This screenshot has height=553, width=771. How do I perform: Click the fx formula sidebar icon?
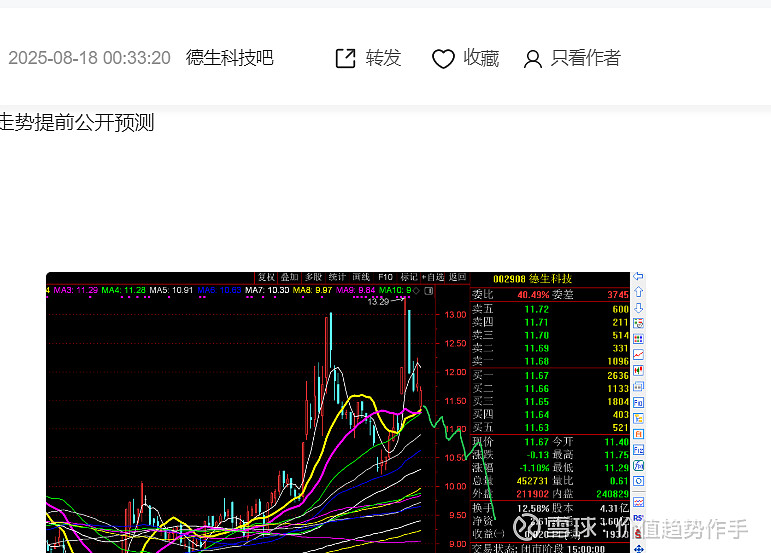point(638,466)
